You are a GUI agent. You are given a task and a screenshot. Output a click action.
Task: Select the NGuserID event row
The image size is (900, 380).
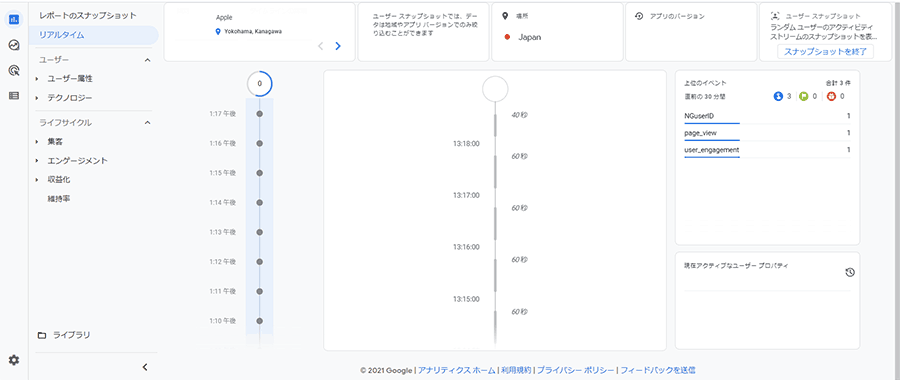tap(767, 117)
